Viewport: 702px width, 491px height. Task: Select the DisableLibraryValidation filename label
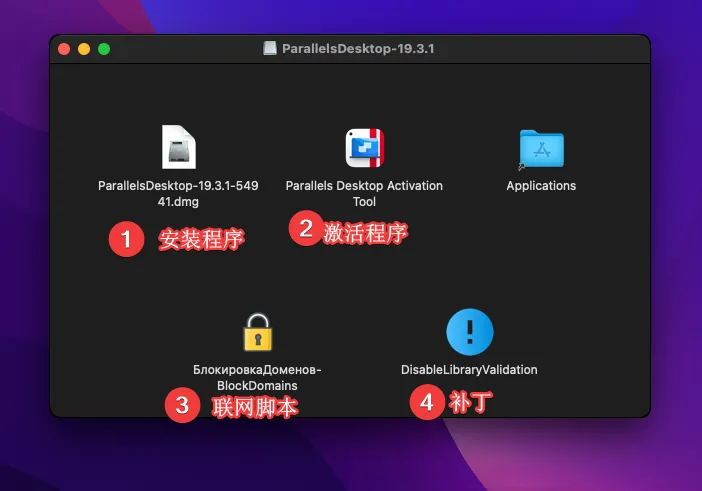(469, 370)
